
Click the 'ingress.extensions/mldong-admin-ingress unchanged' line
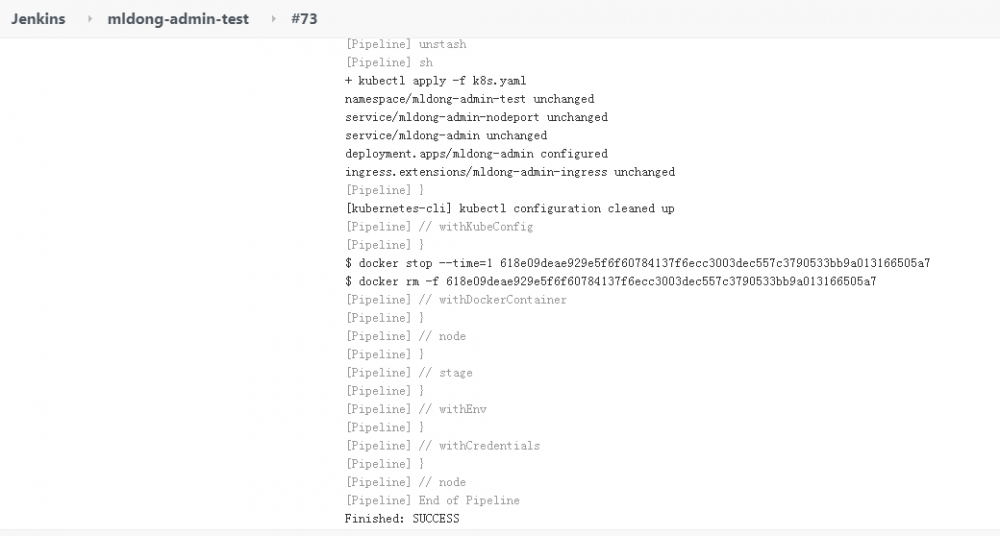pos(509,172)
